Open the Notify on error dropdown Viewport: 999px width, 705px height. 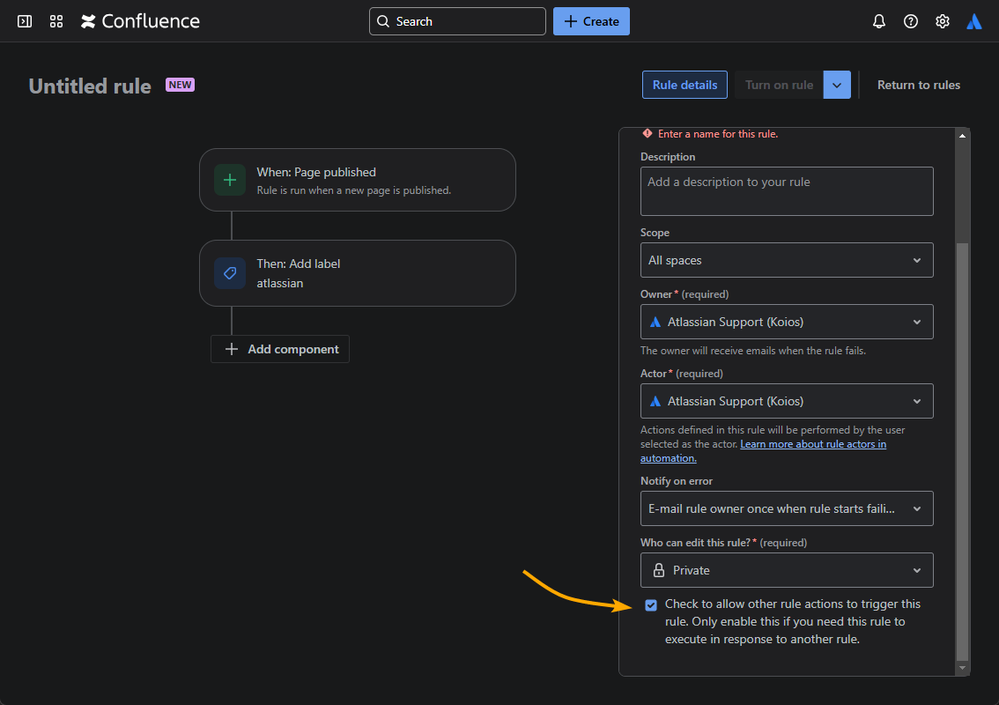point(787,508)
